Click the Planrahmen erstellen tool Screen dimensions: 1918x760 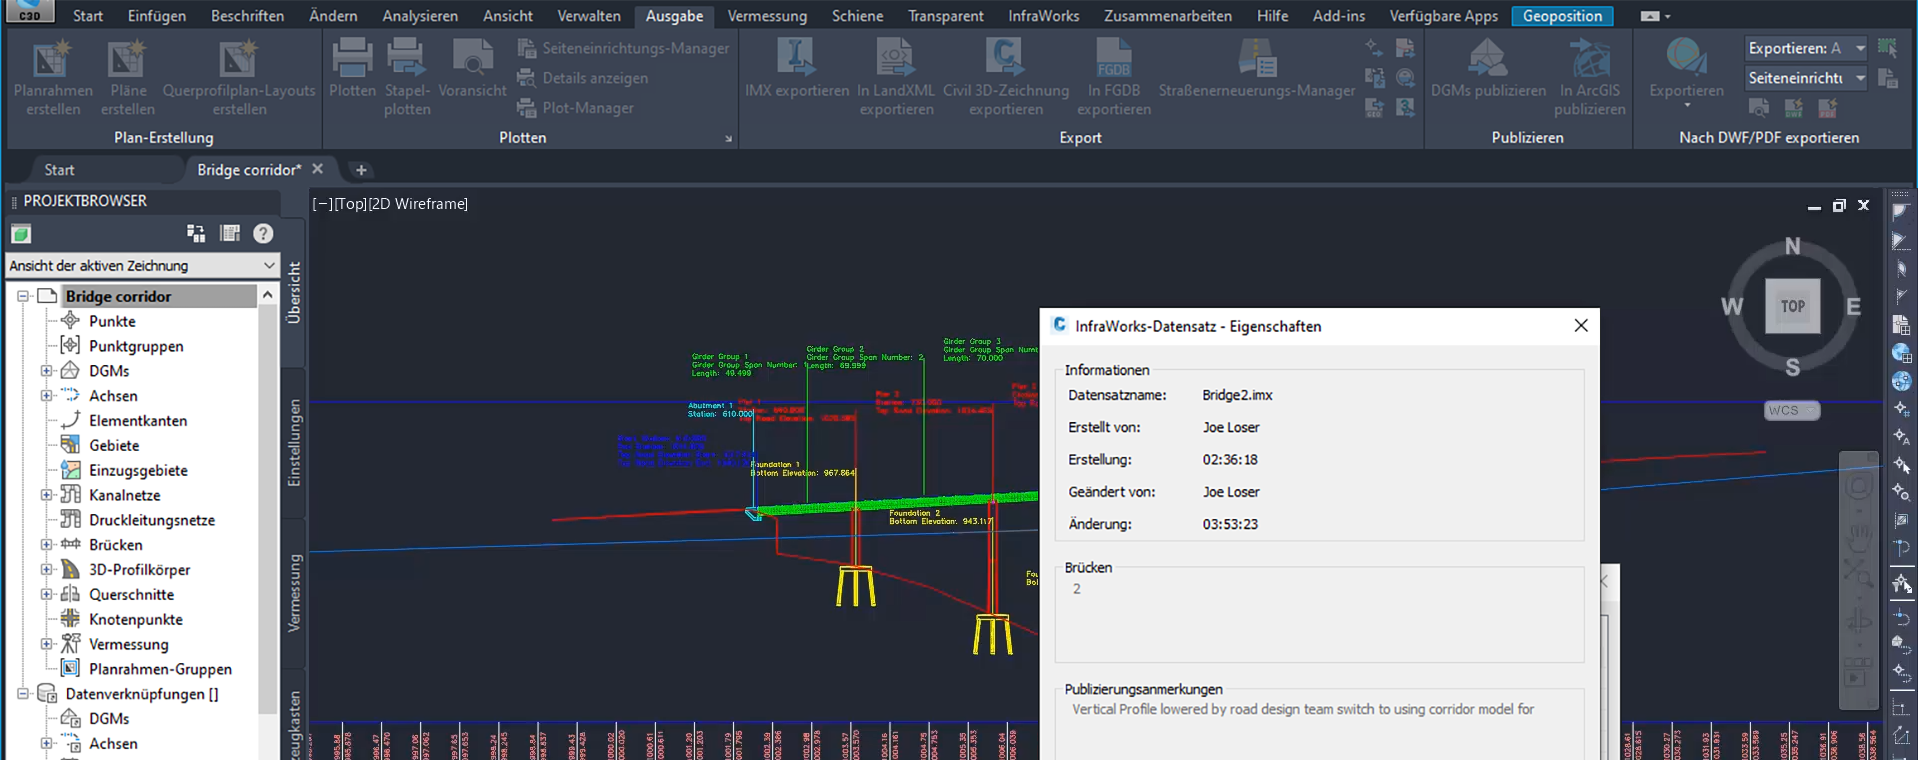point(53,77)
